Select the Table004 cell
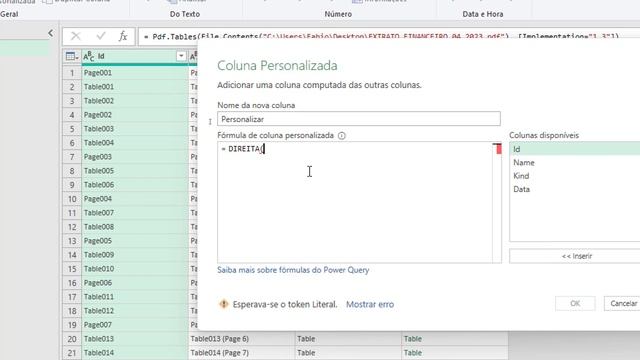 coord(135,142)
